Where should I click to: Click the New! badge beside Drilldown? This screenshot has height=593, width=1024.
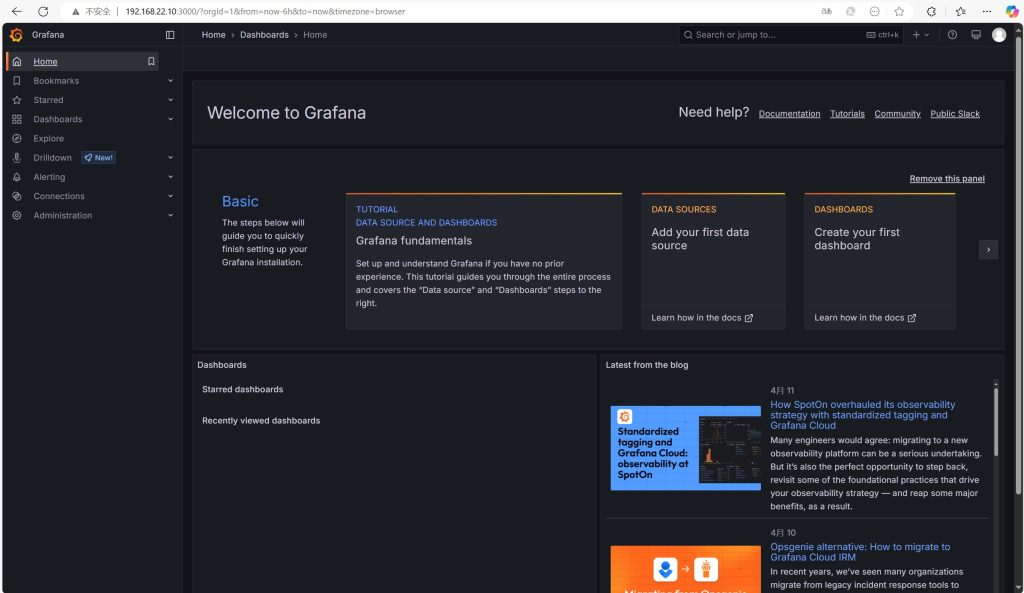(x=99, y=157)
